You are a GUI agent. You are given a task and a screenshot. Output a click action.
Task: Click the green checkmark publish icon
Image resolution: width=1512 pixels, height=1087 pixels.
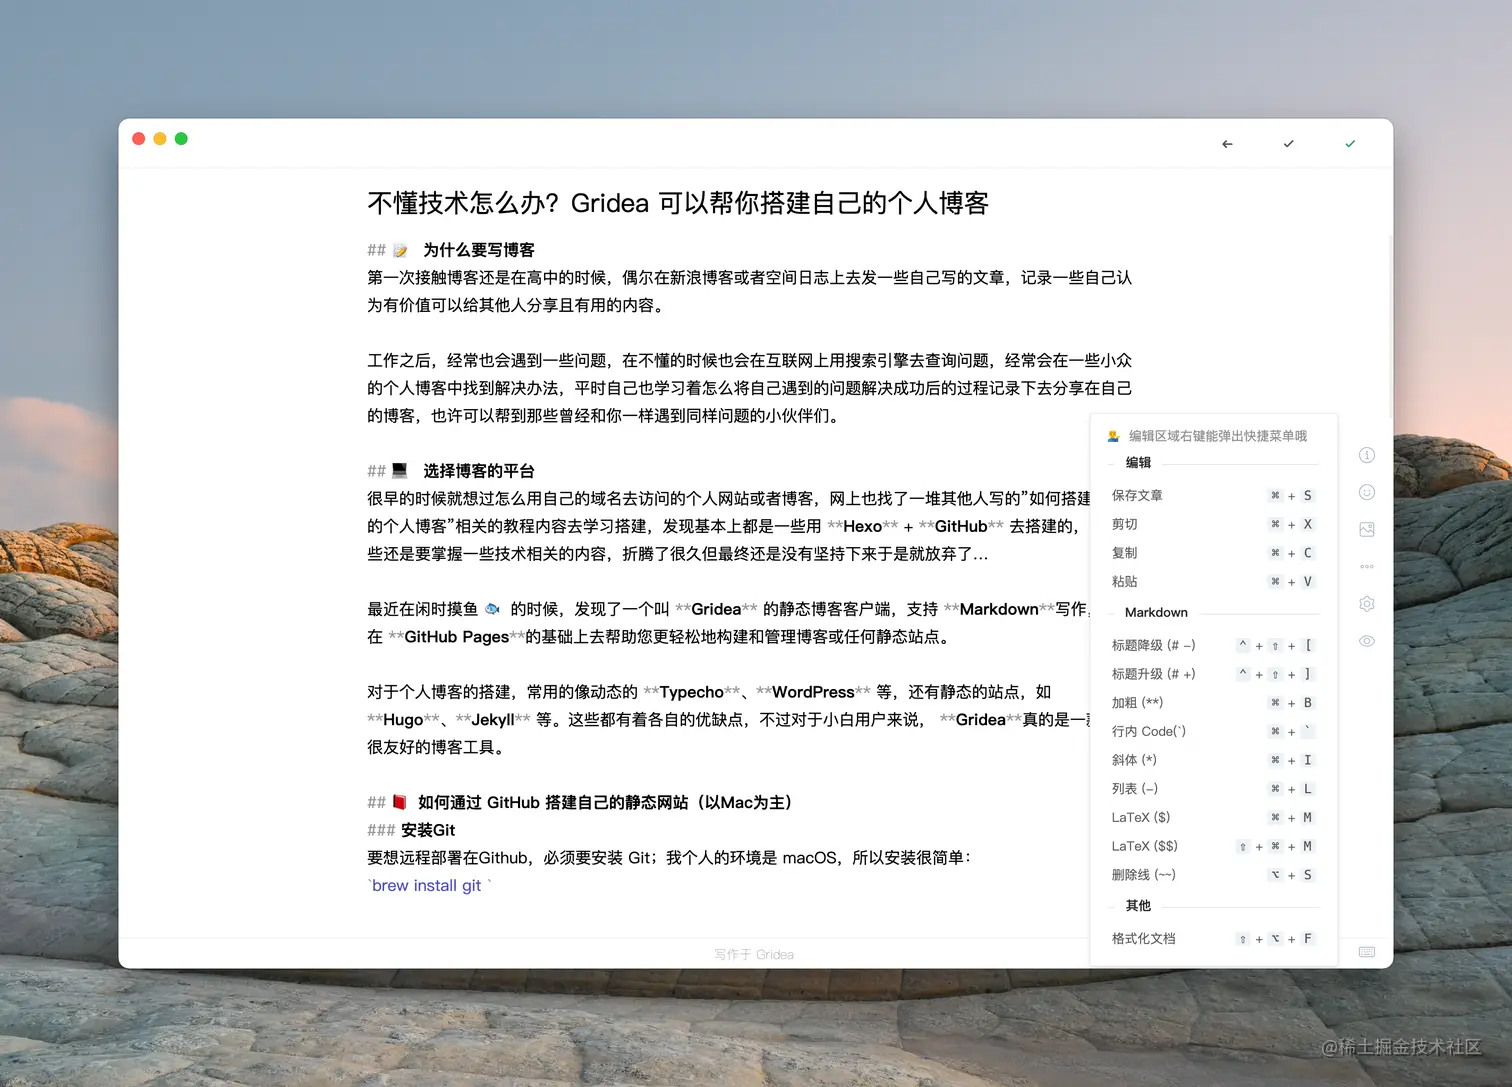click(1350, 144)
